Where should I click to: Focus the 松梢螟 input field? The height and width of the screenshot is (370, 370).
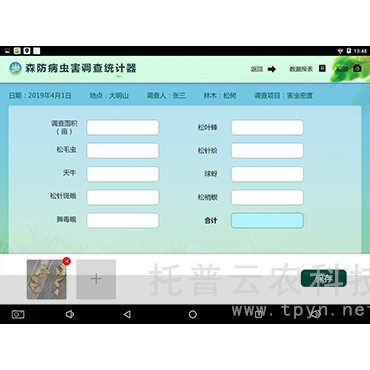(267, 197)
